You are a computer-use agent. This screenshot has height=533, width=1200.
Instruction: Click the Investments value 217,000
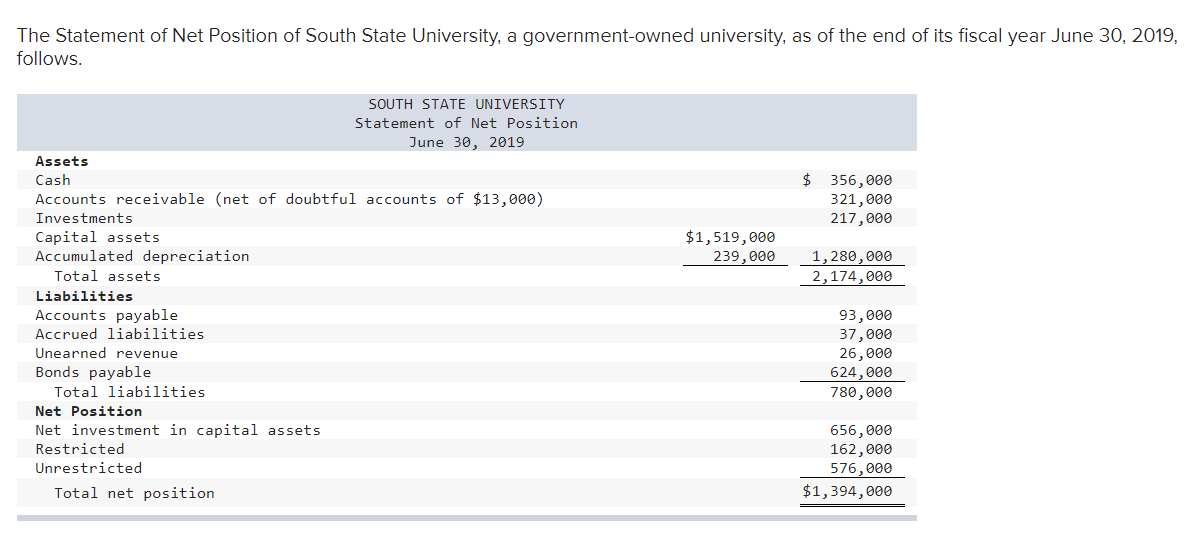(x=861, y=218)
